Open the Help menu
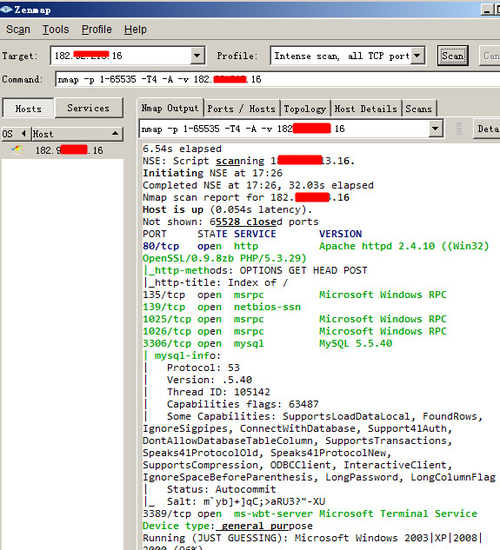The height and width of the screenshot is (550, 500). (x=135, y=29)
